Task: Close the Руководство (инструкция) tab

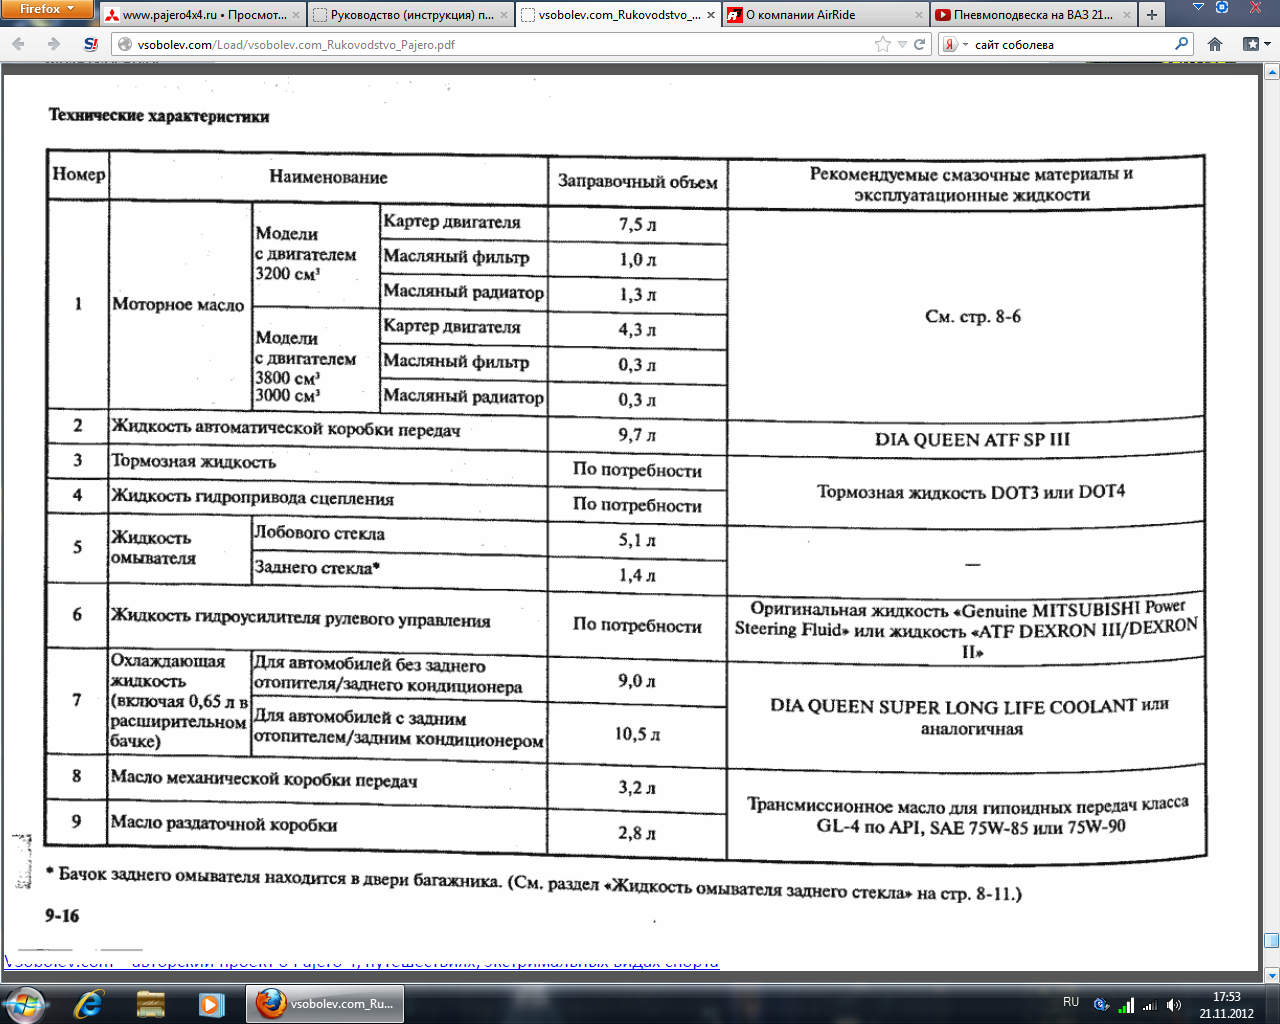Action: tap(503, 15)
